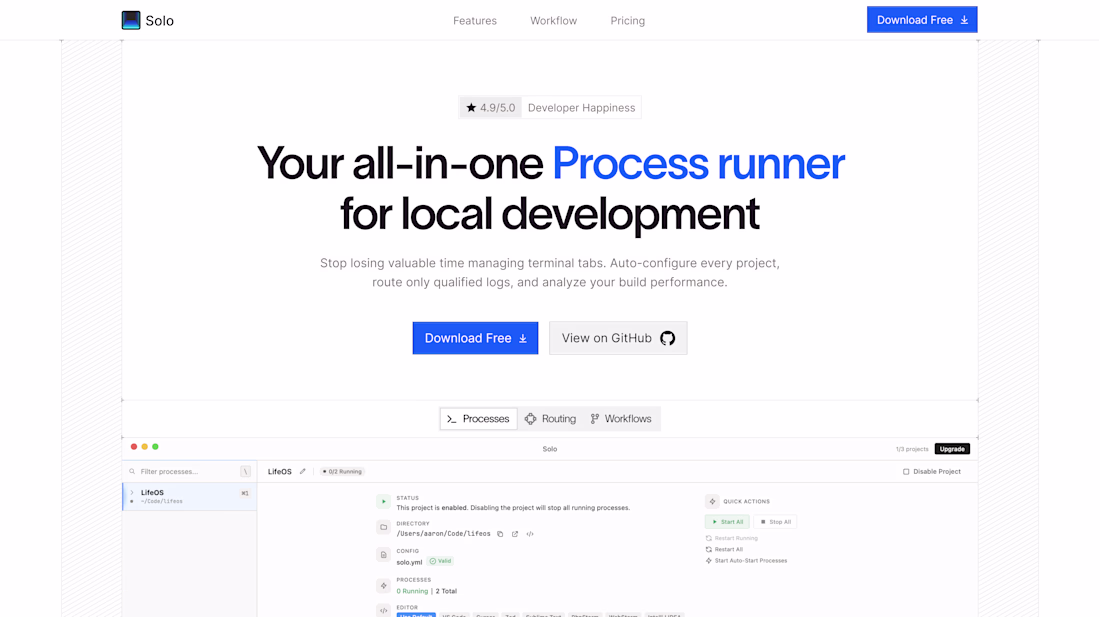Click the Start All button
1100x617 pixels.
[727, 522]
